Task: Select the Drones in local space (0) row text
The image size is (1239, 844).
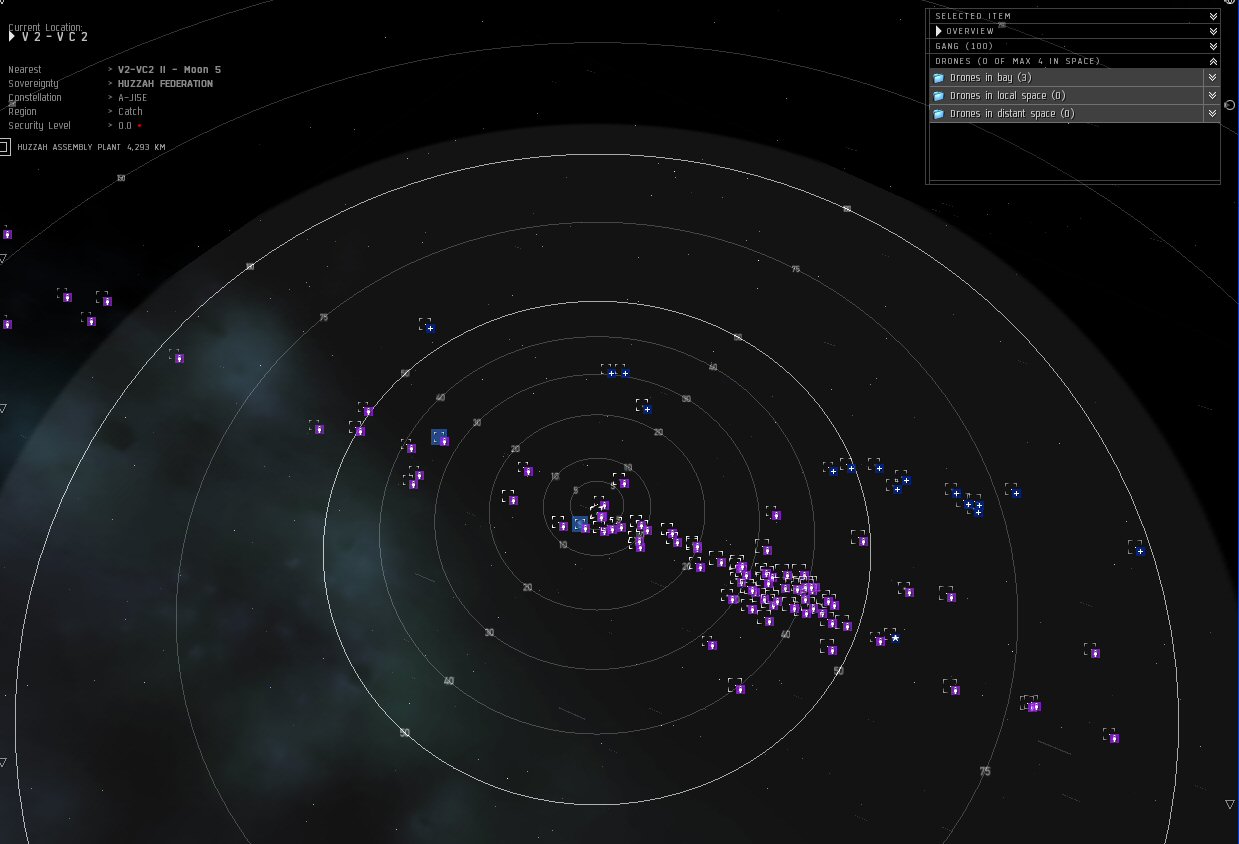Action: pos(1007,96)
